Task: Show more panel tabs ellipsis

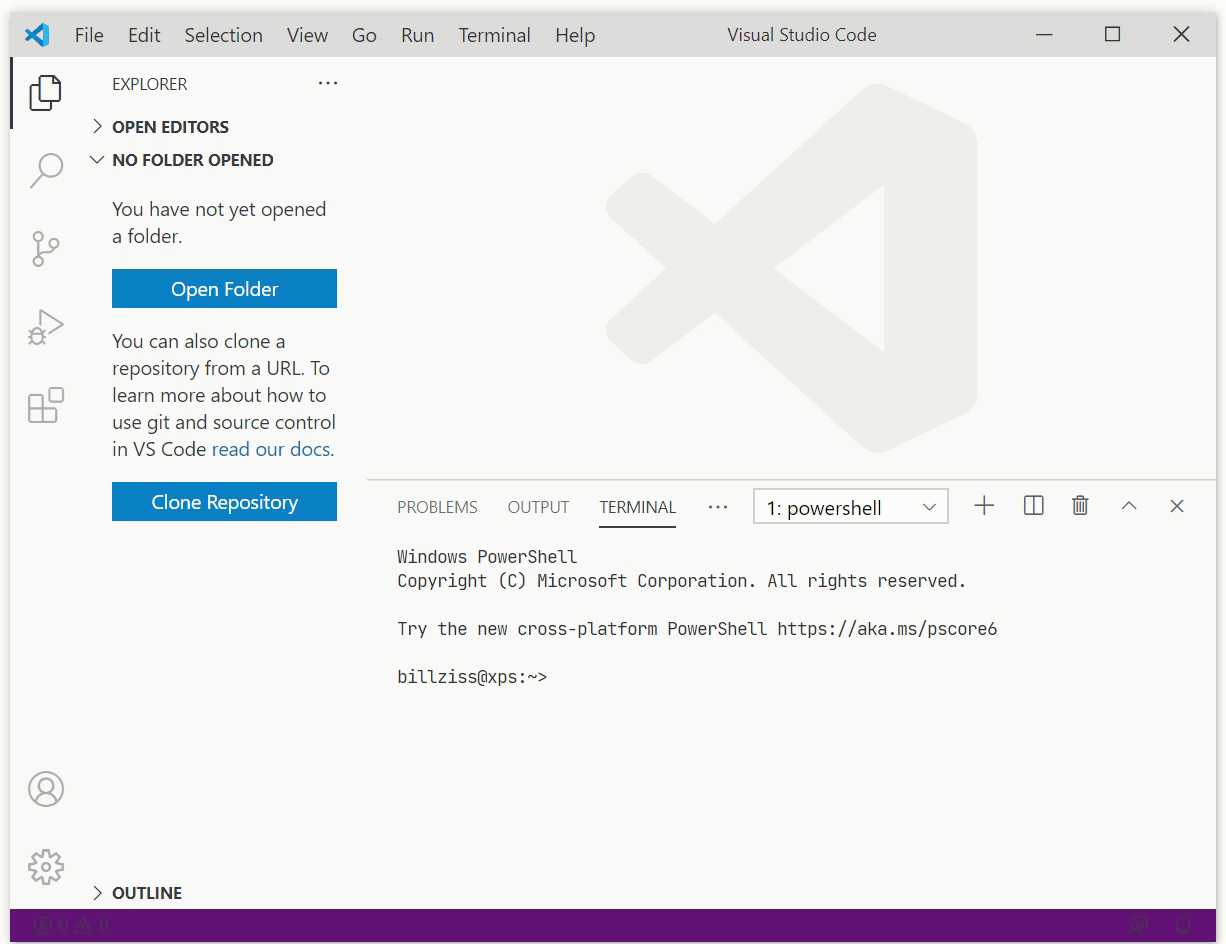Action: tap(718, 507)
